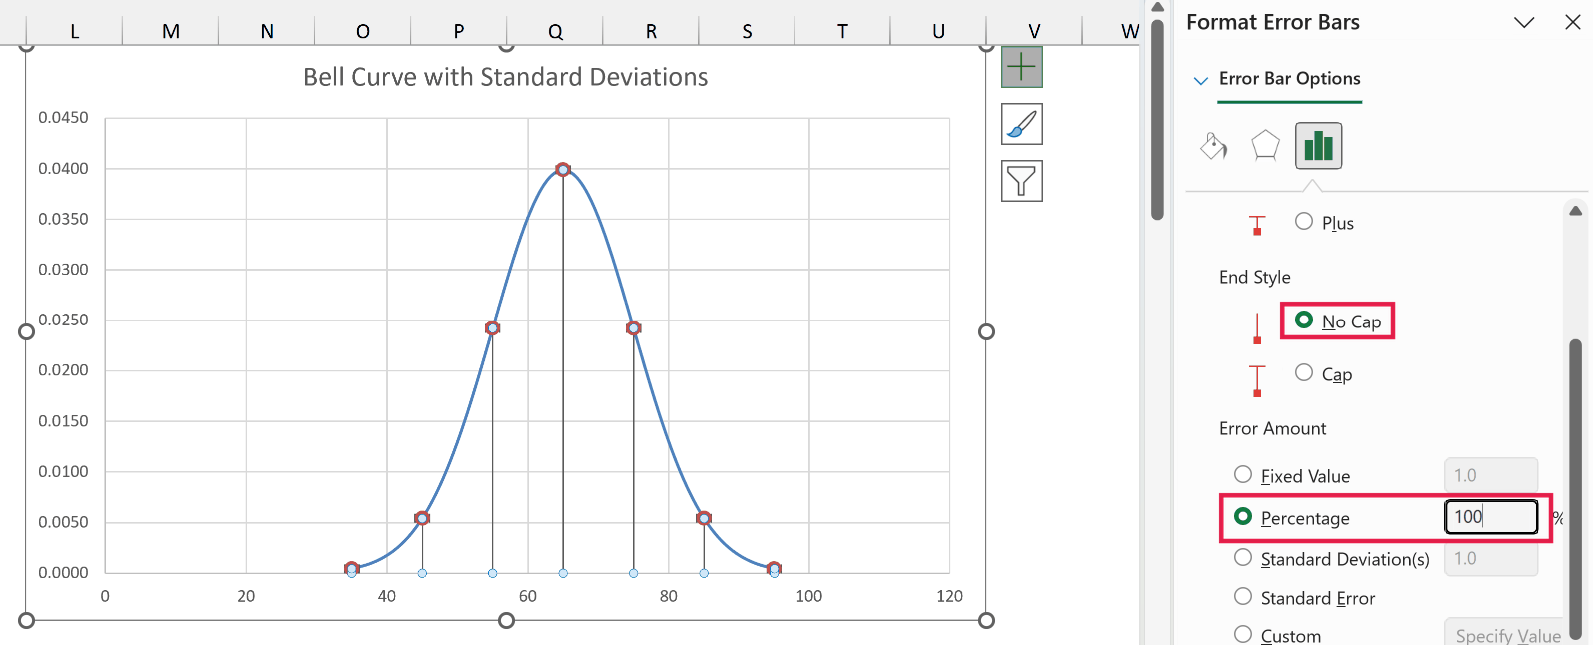
Task: Click the data marker at x value 85
Action: click(704, 518)
